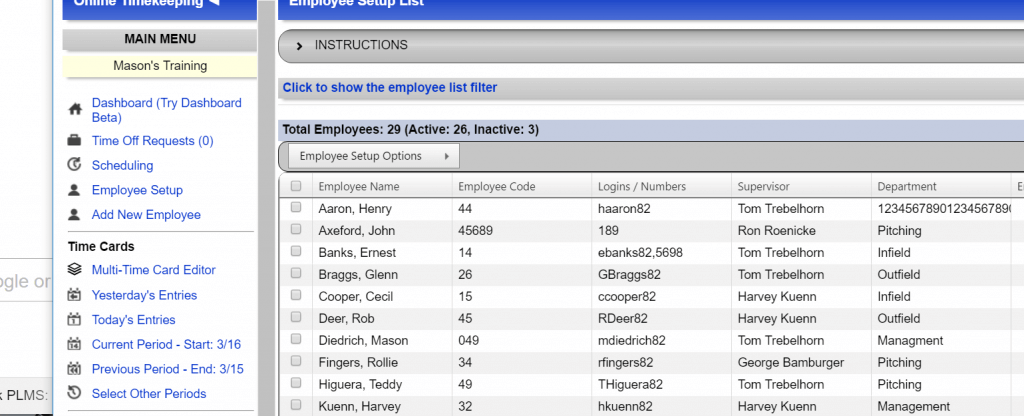This screenshot has width=1024, height=416.
Task: Open the Add New Employee link
Action: click(146, 215)
